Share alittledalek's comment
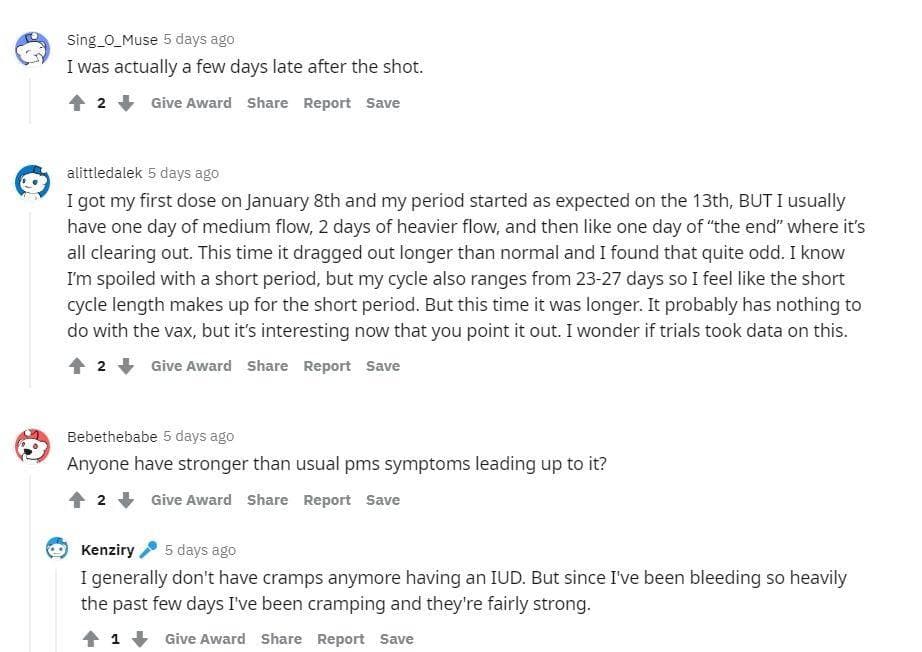The height and width of the screenshot is (652, 922). pos(267,366)
